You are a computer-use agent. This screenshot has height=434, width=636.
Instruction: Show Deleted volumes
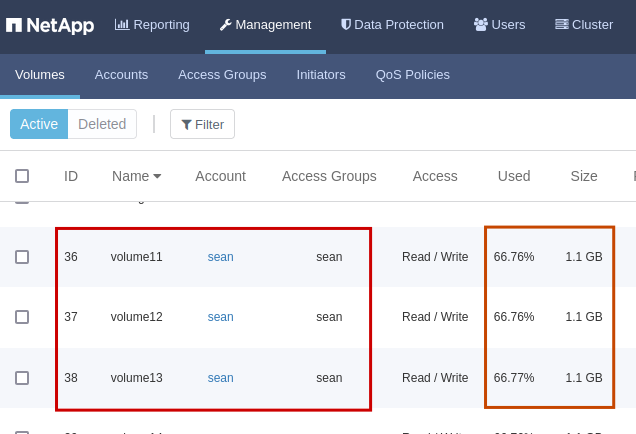102,124
